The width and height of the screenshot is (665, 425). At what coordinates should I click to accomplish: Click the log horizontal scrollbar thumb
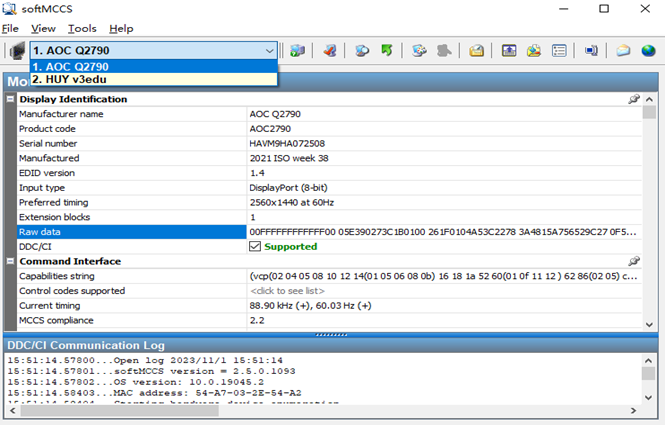click(x=120, y=411)
